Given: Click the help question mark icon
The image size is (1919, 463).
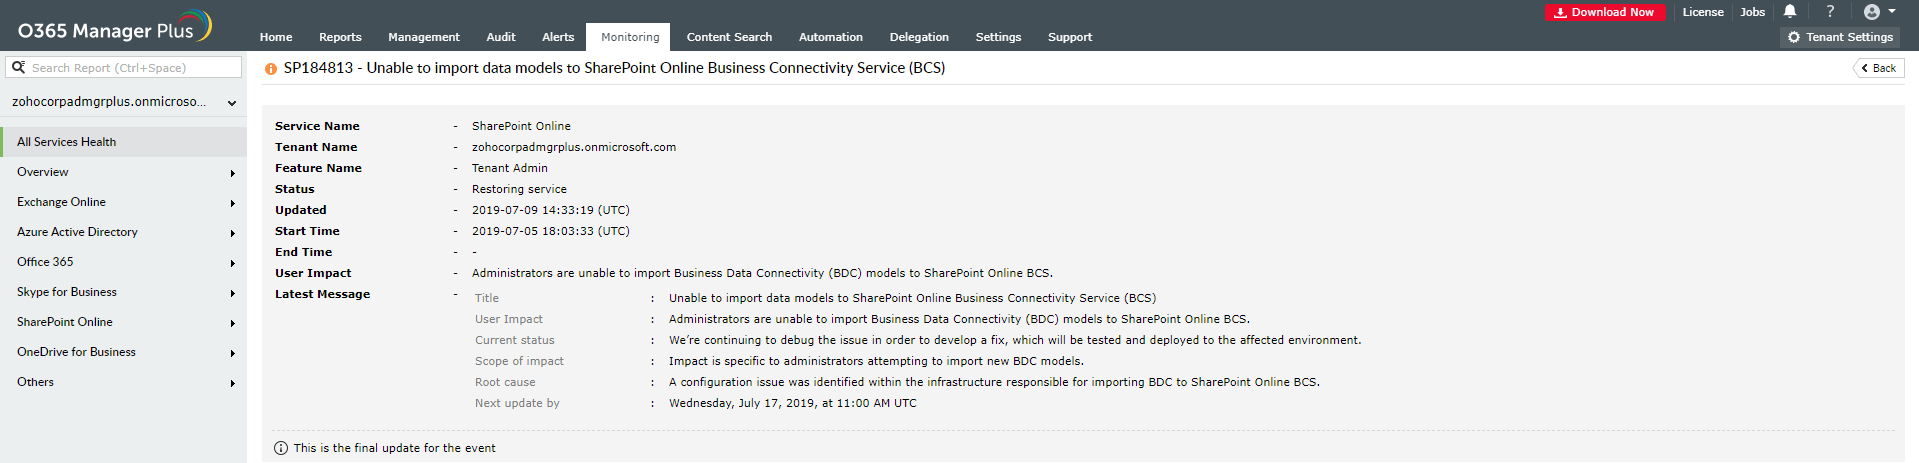Looking at the screenshot, I should pyautogui.click(x=1830, y=12).
